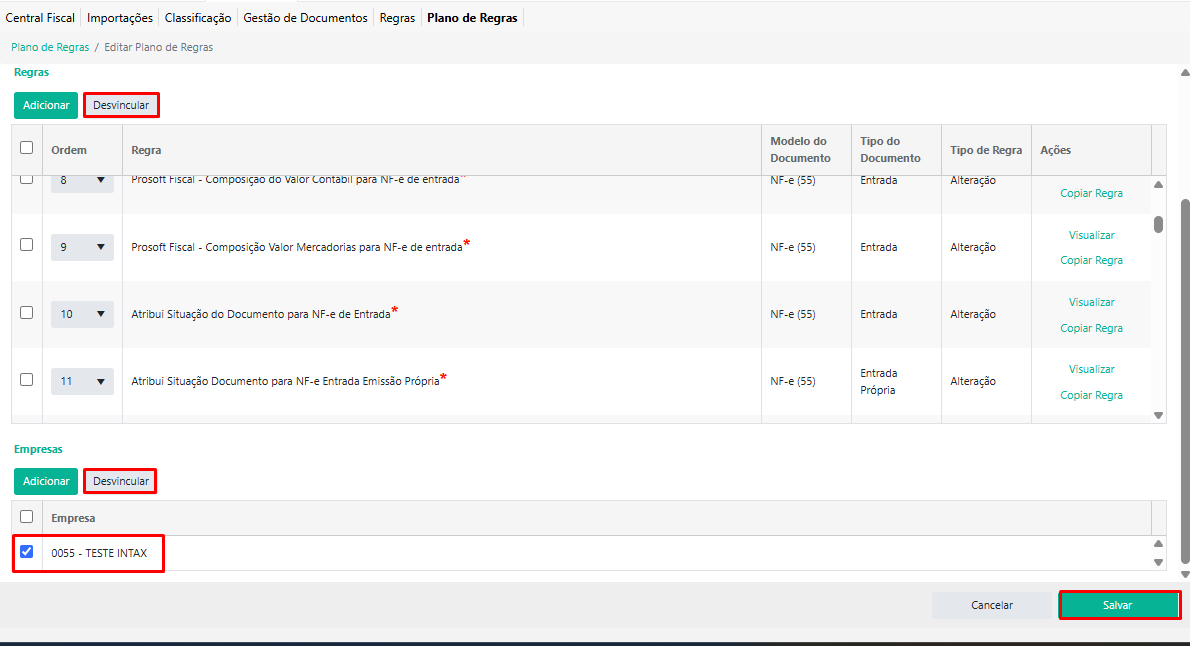Select checkbox for rule order 9

(27, 245)
